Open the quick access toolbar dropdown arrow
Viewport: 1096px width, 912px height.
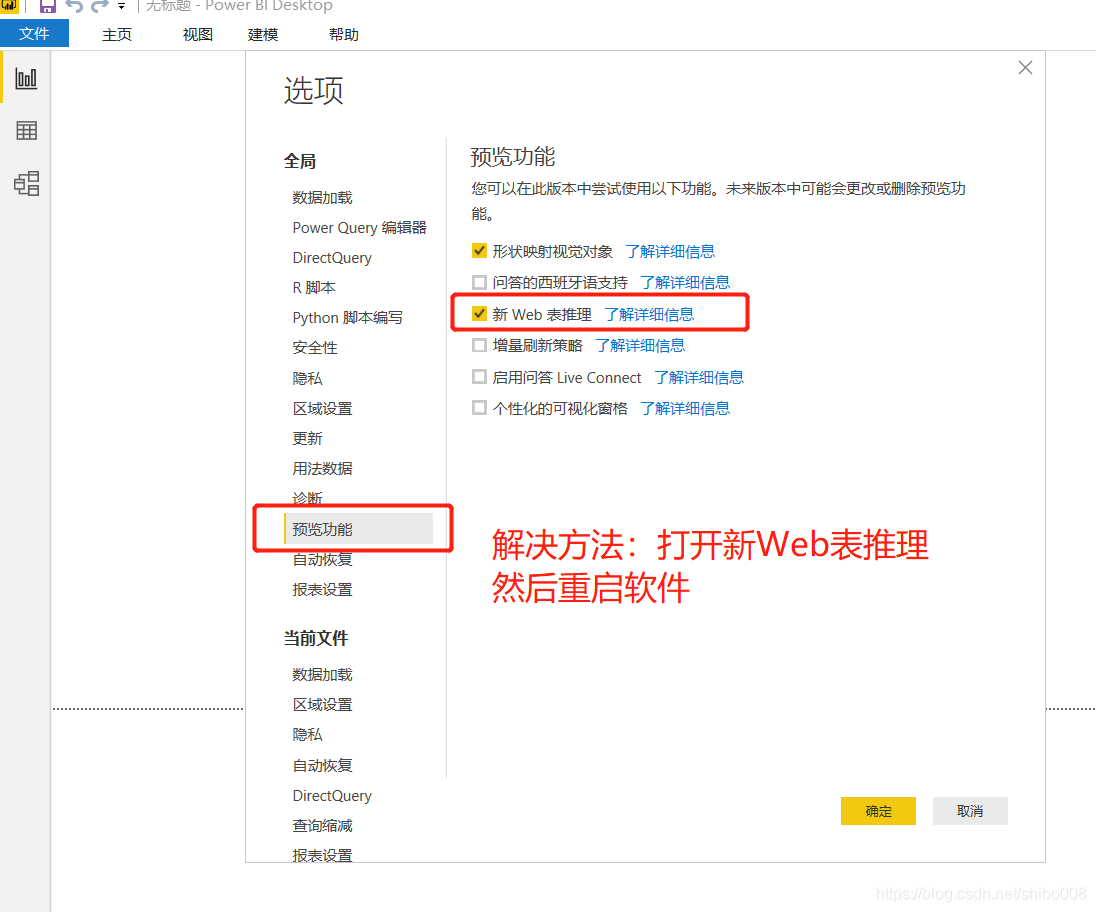tap(122, 6)
